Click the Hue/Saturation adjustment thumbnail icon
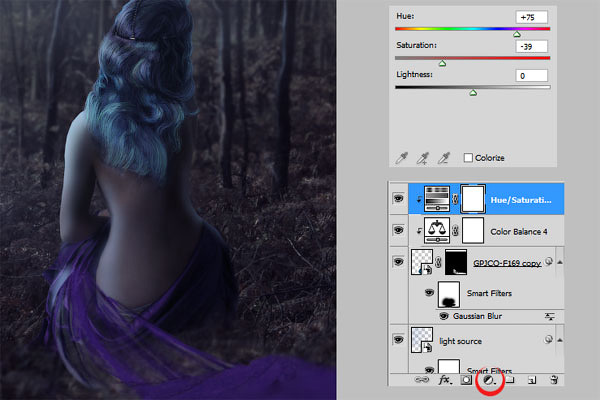Viewport: 600px width, 400px height. [437, 198]
